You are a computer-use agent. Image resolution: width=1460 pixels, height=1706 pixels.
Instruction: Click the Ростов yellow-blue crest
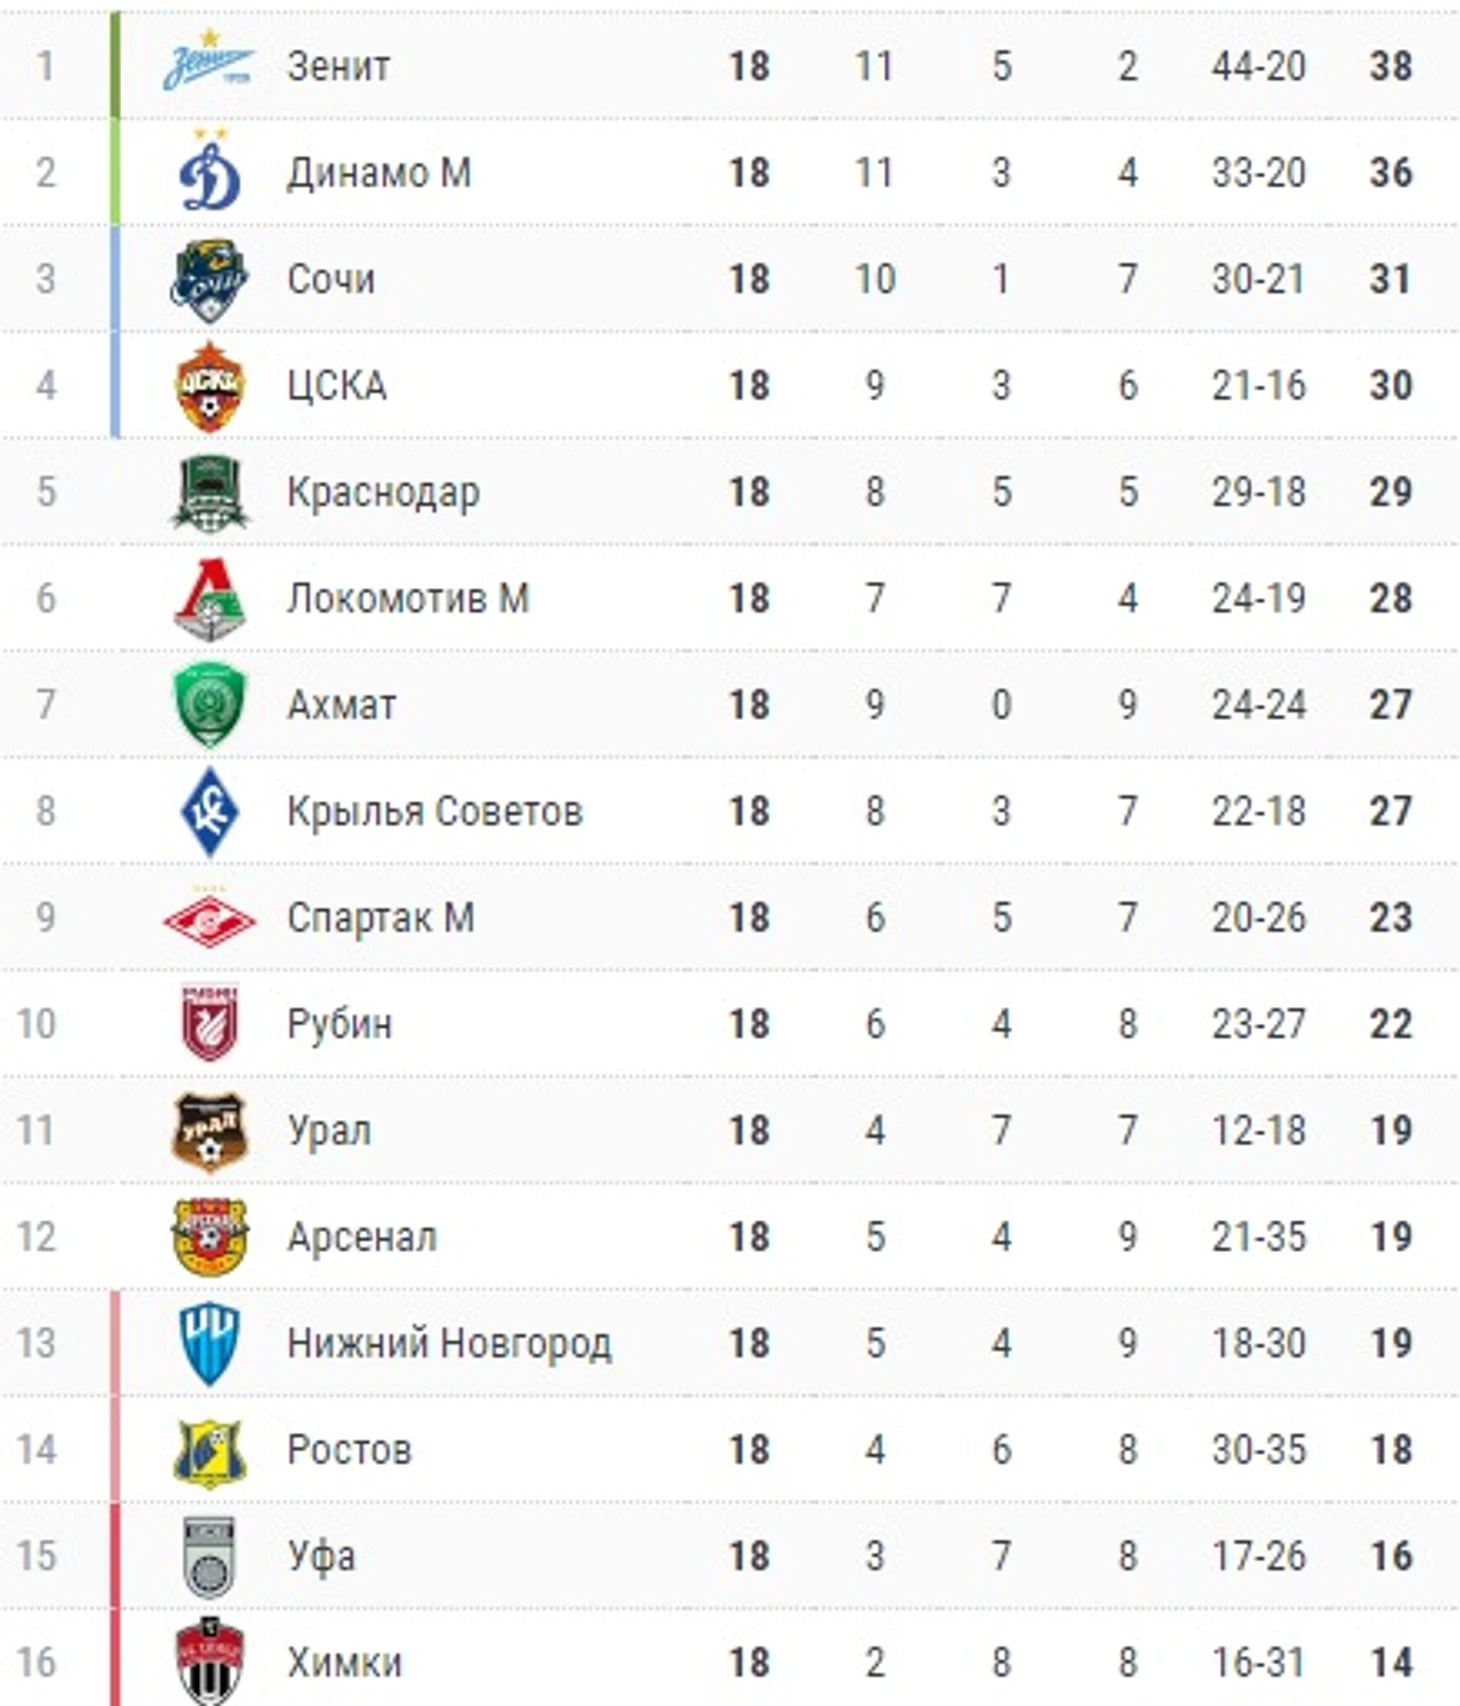209,1450
